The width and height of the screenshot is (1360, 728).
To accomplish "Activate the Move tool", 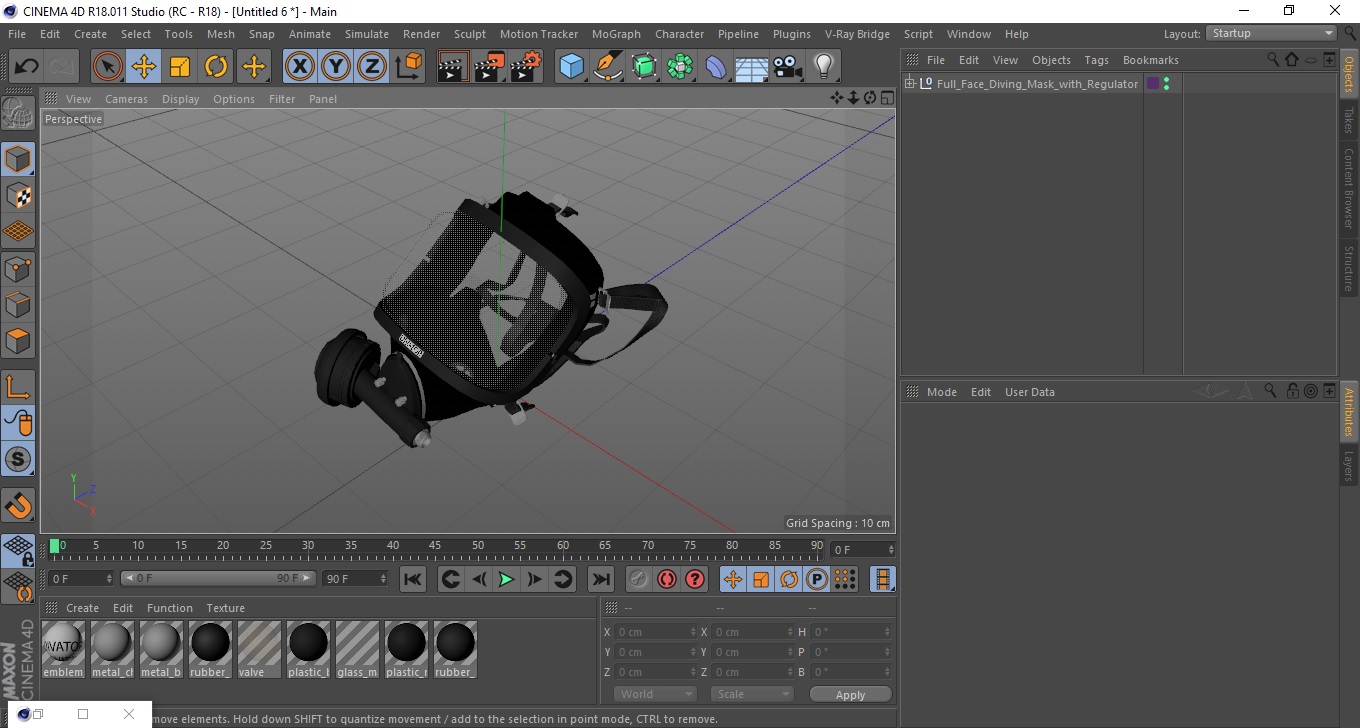I will (144, 67).
